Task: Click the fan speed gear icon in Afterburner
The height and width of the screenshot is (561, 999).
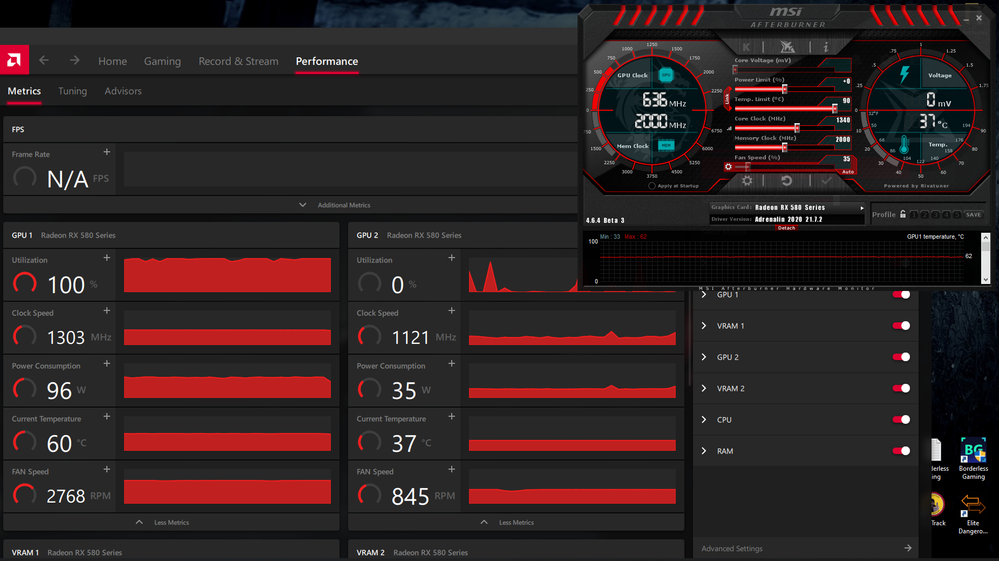Action: click(728, 167)
